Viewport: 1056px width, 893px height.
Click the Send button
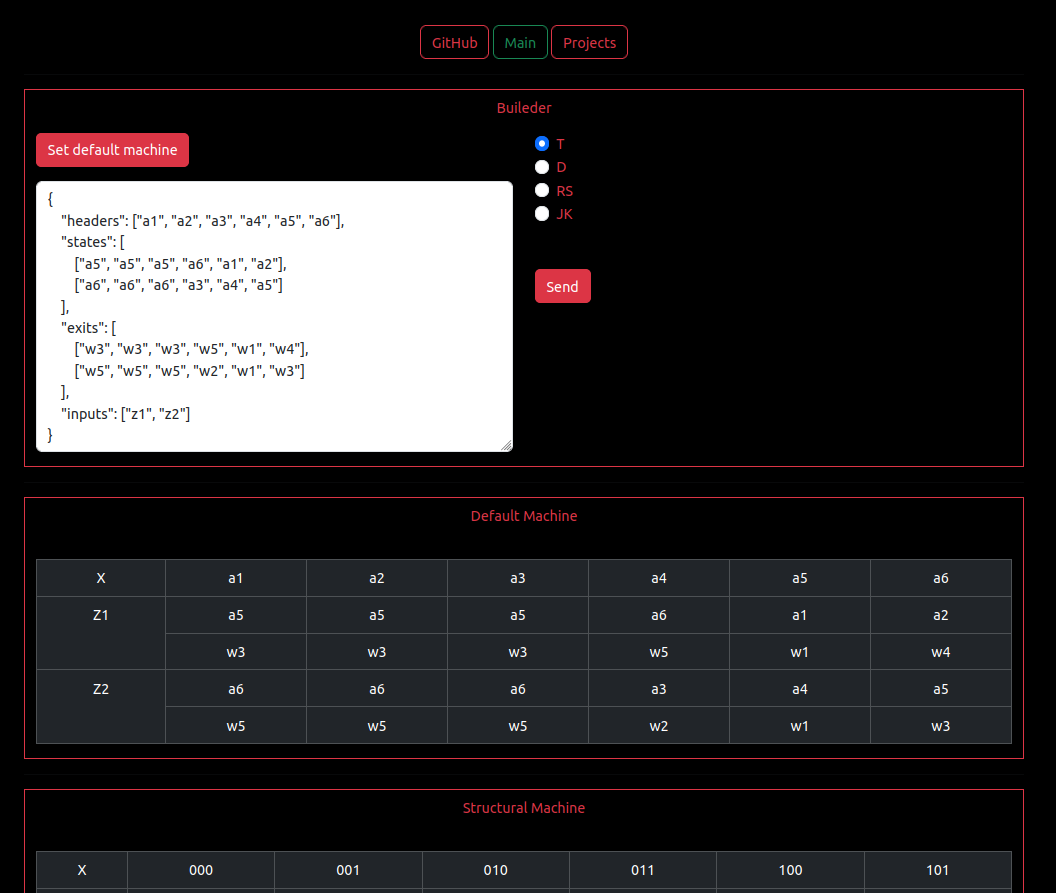click(x=562, y=287)
